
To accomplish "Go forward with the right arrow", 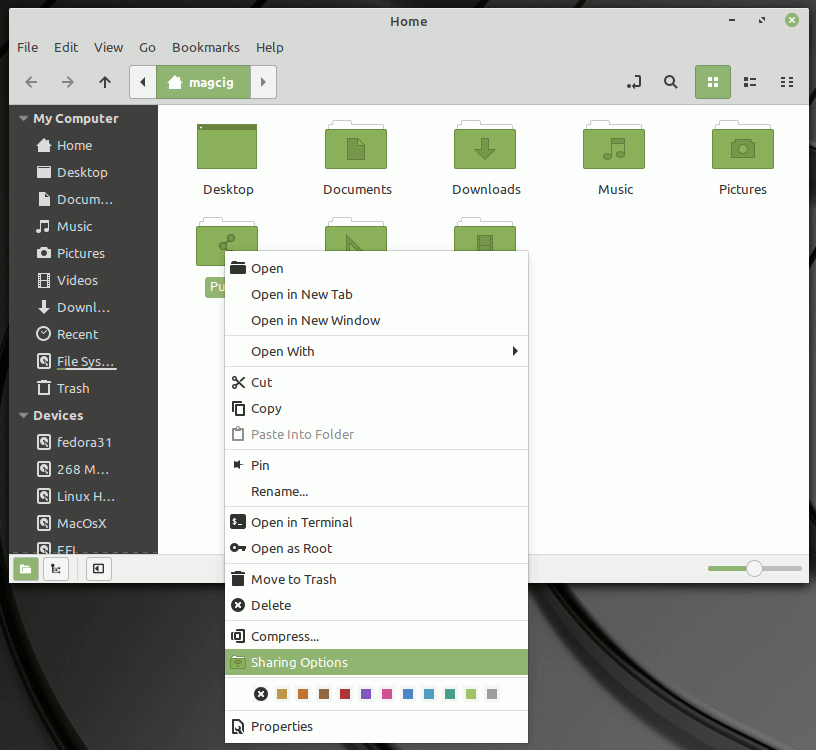I will (x=68, y=82).
